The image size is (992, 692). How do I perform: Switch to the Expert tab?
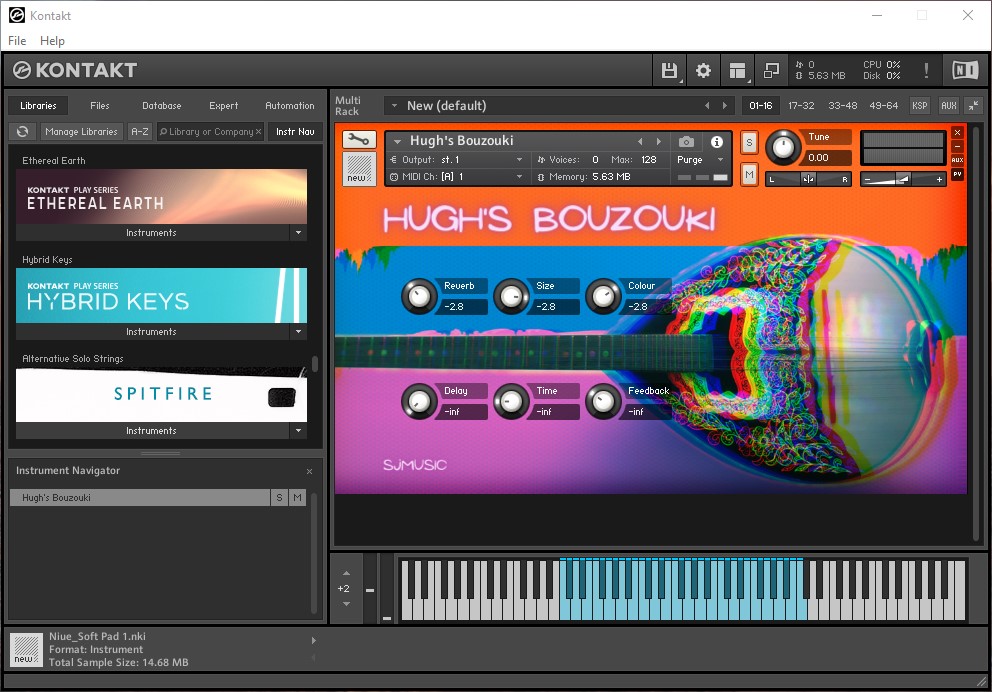[223, 106]
